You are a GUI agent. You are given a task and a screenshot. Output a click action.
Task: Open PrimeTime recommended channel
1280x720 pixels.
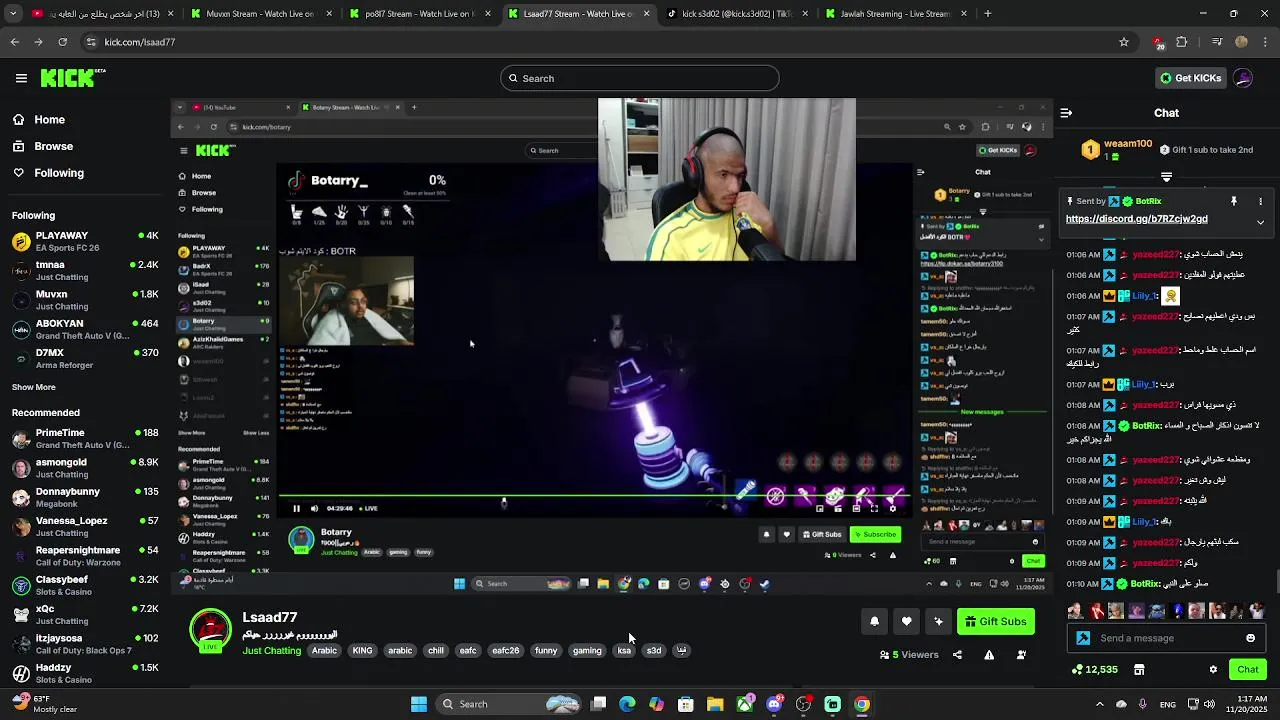[85, 438]
